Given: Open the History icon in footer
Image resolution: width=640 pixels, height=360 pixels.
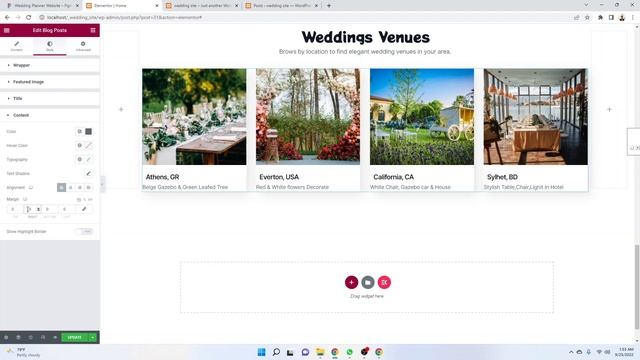Looking at the screenshot, I should click(x=31, y=338).
